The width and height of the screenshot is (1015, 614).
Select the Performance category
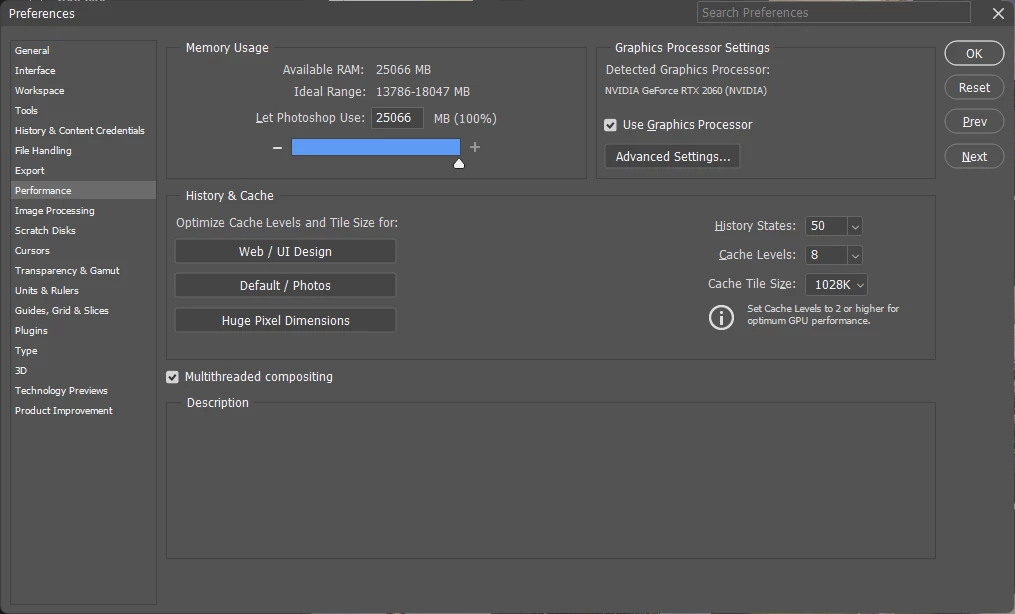[83, 190]
